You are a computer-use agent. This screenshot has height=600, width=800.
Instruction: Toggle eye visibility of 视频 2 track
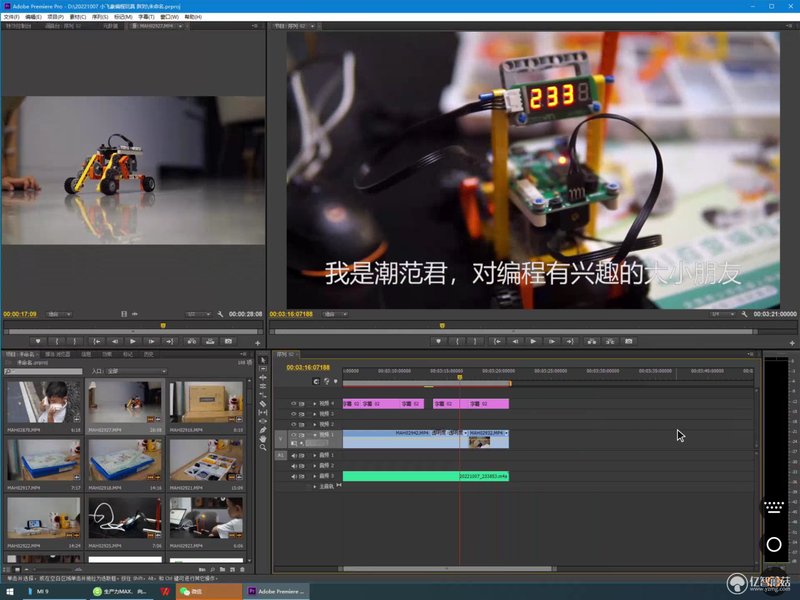293,424
